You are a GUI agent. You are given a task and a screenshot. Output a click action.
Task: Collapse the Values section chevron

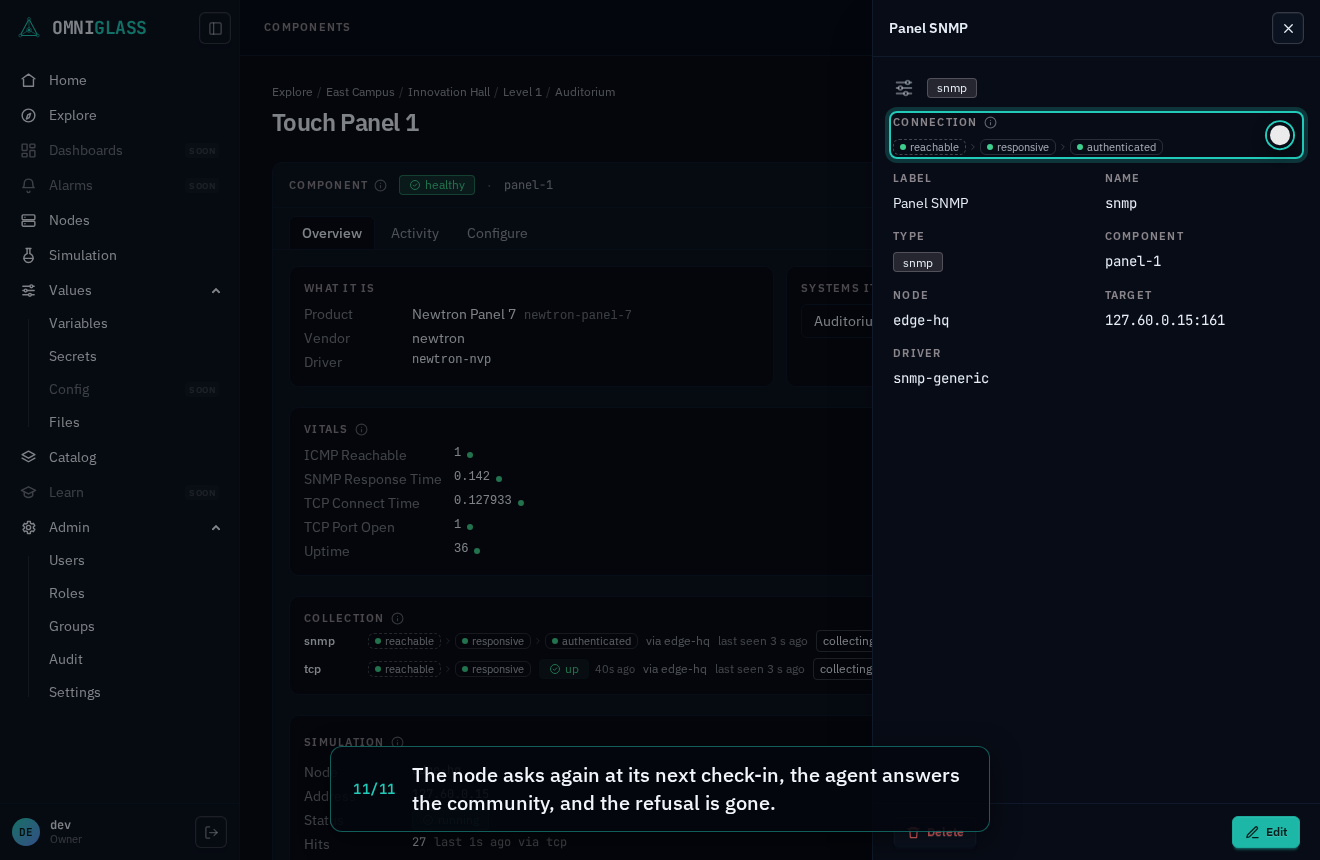(x=215, y=290)
